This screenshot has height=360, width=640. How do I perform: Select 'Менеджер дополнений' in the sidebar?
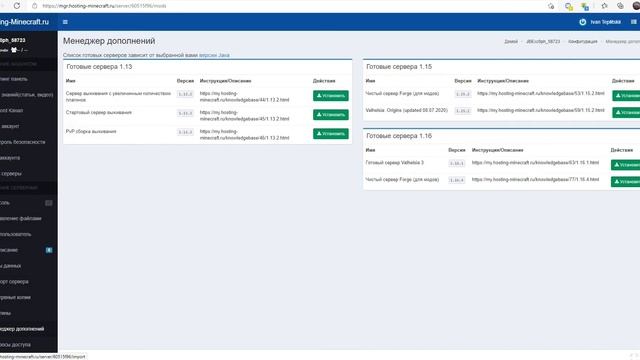[x=29, y=329]
